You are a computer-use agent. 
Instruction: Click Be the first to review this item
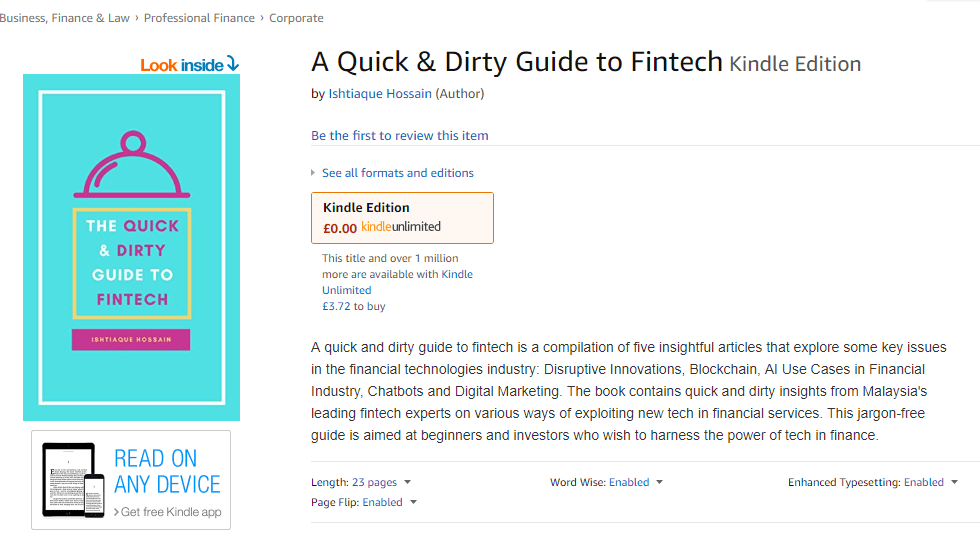click(x=400, y=136)
